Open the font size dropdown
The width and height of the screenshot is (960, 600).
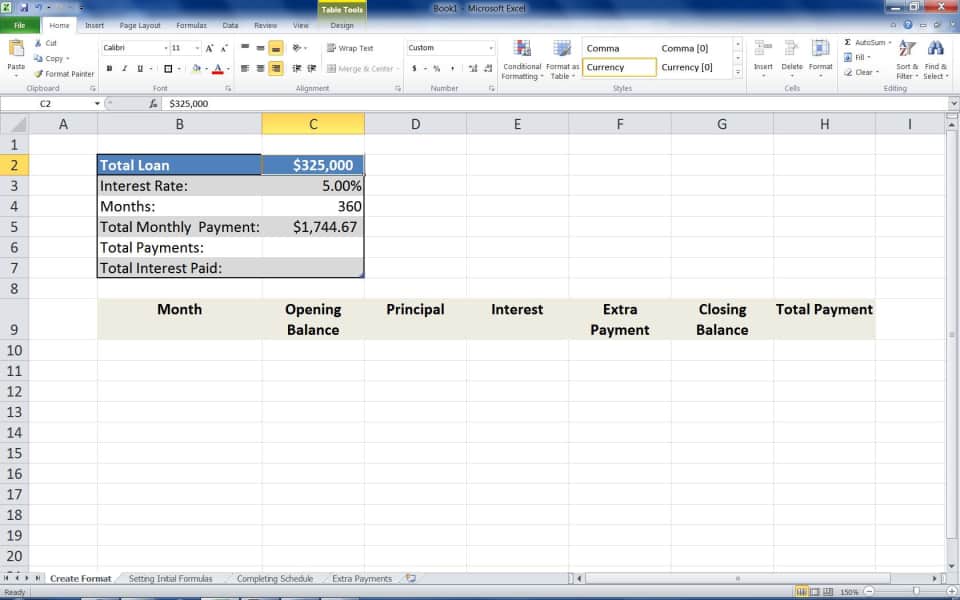pyautogui.click(x=197, y=49)
